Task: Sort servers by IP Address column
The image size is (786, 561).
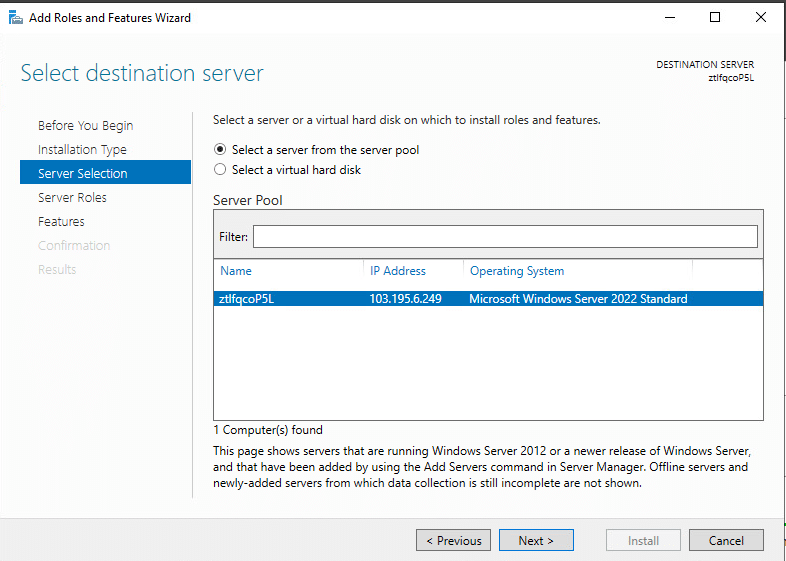Action: pos(397,271)
